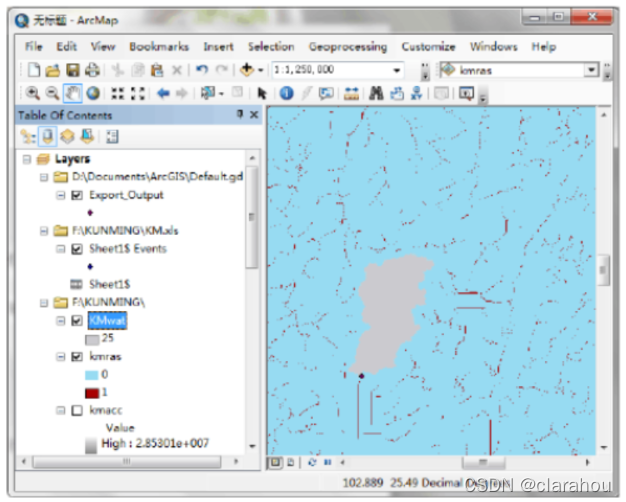Toggle Export_Output layer visibility
The width and height of the screenshot is (626, 502).
(77, 195)
